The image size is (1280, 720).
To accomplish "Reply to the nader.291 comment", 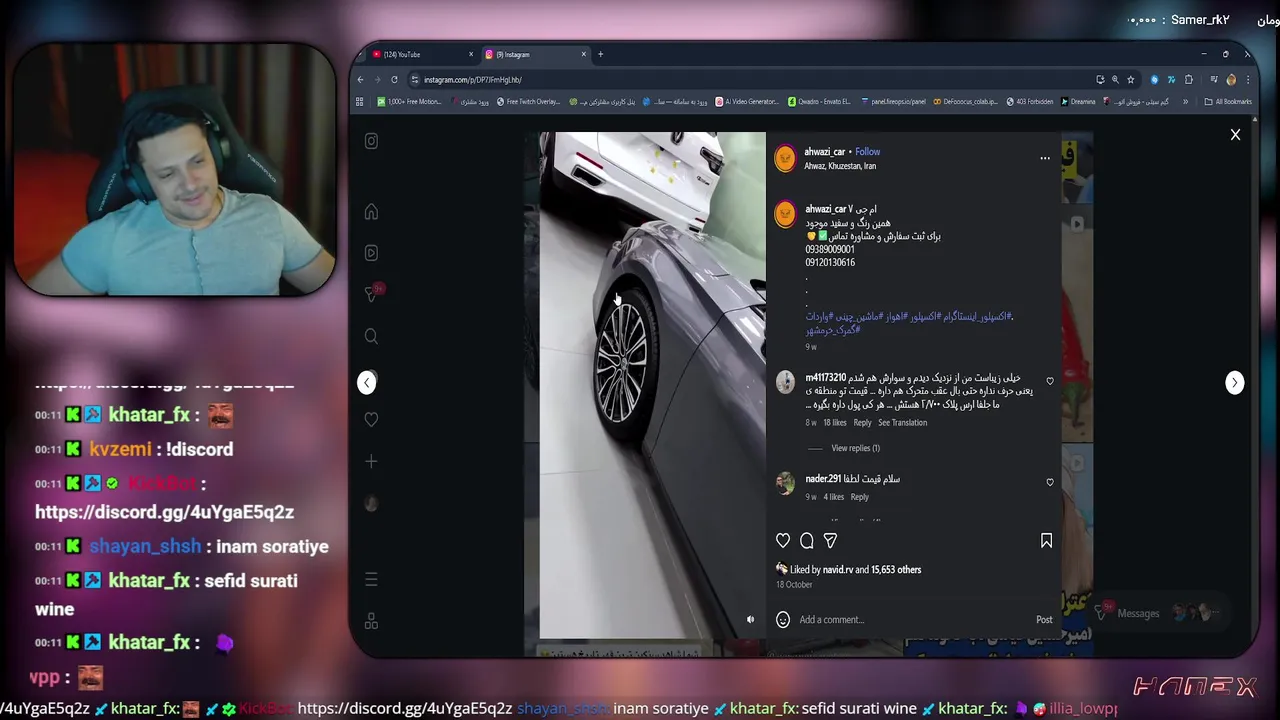I will click(x=859, y=496).
